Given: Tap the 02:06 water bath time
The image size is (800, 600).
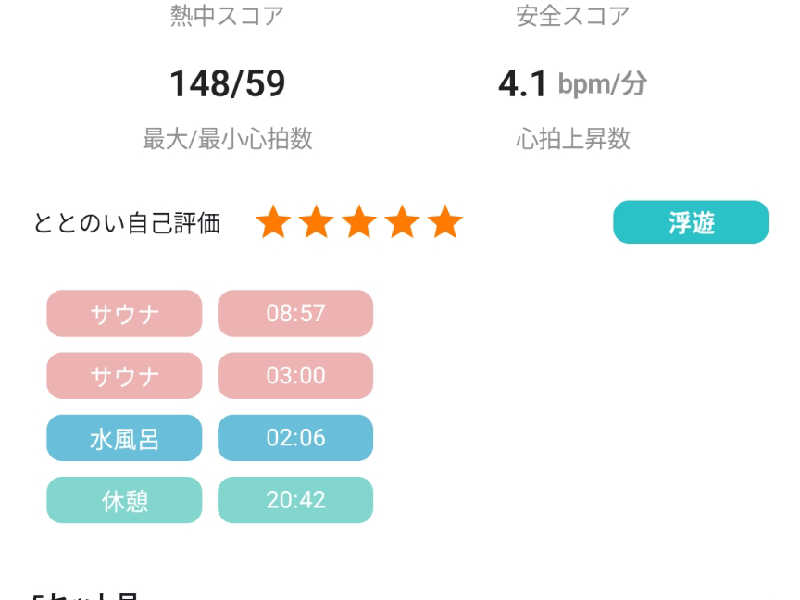Looking at the screenshot, I should [295, 438].
